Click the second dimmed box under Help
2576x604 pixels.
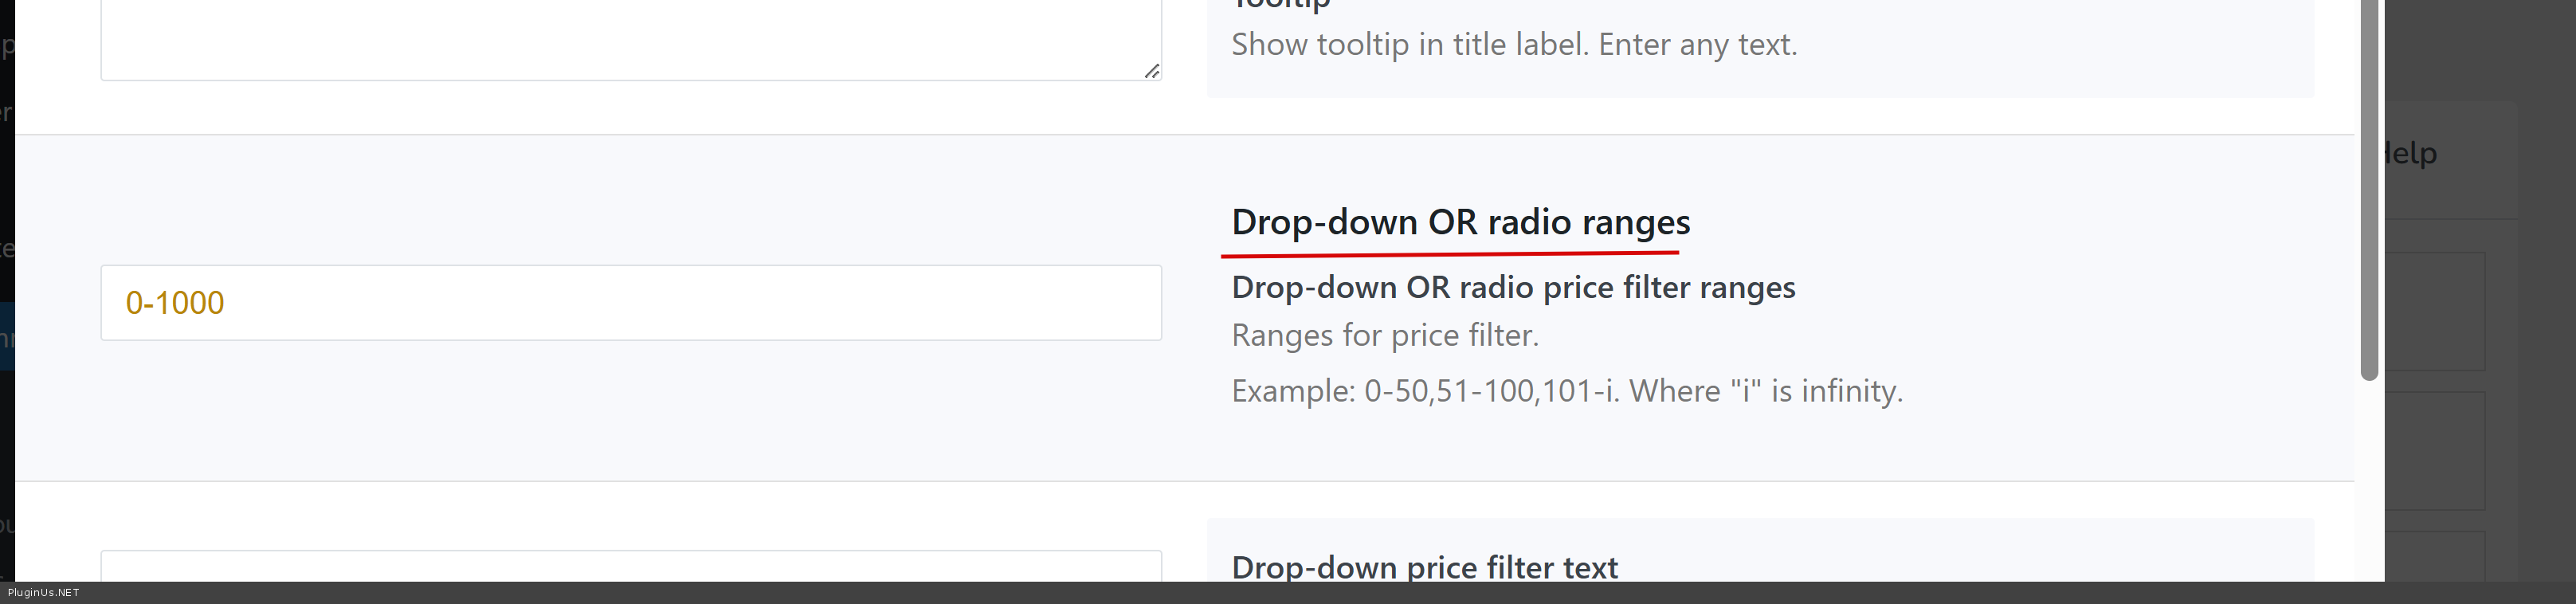(2435, 450)
